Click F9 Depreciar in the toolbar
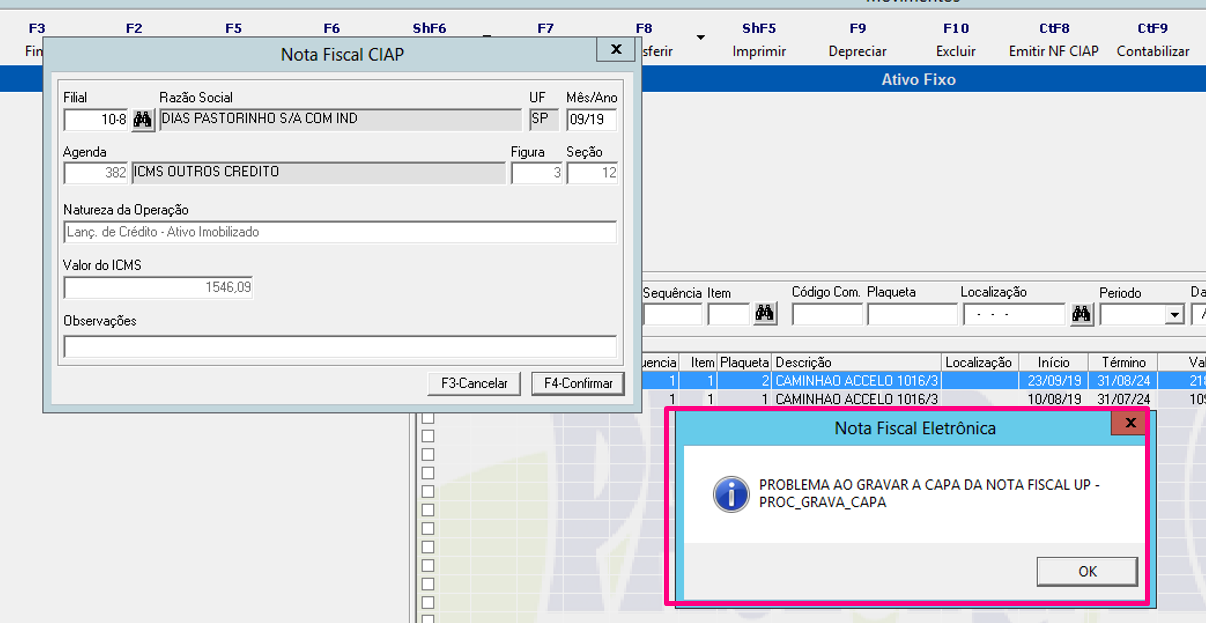The image size is (1206, 623). point(858,40)
